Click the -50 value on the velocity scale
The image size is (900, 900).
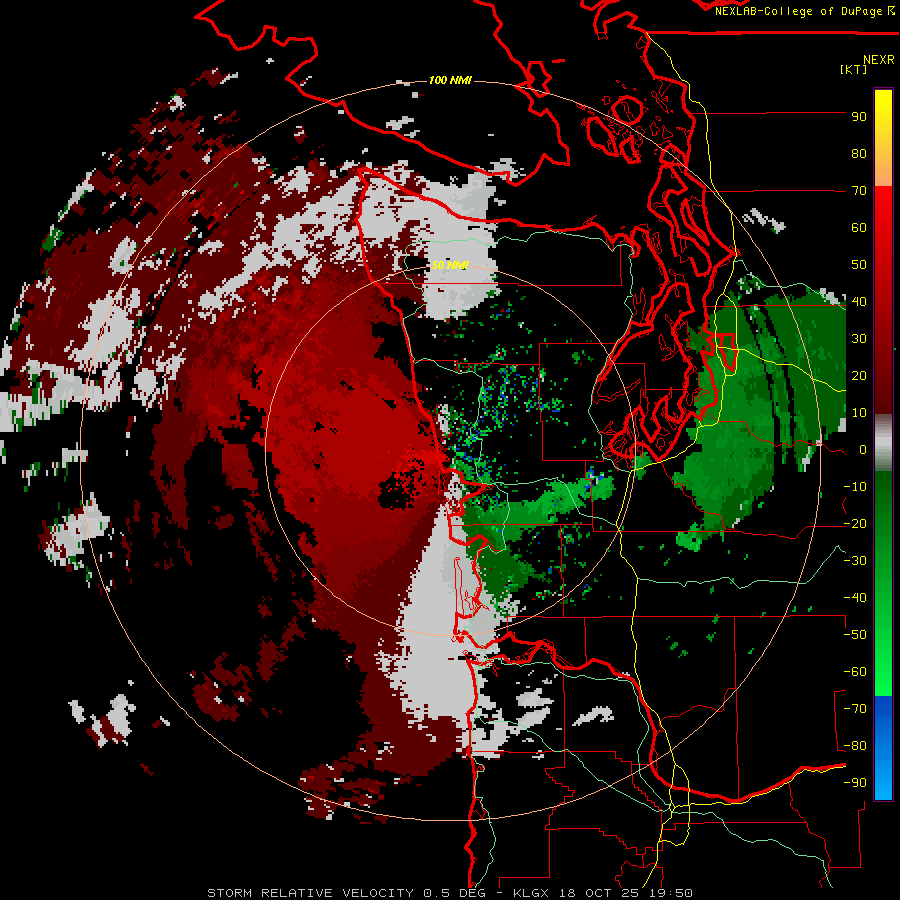click(x=855, y=635)
